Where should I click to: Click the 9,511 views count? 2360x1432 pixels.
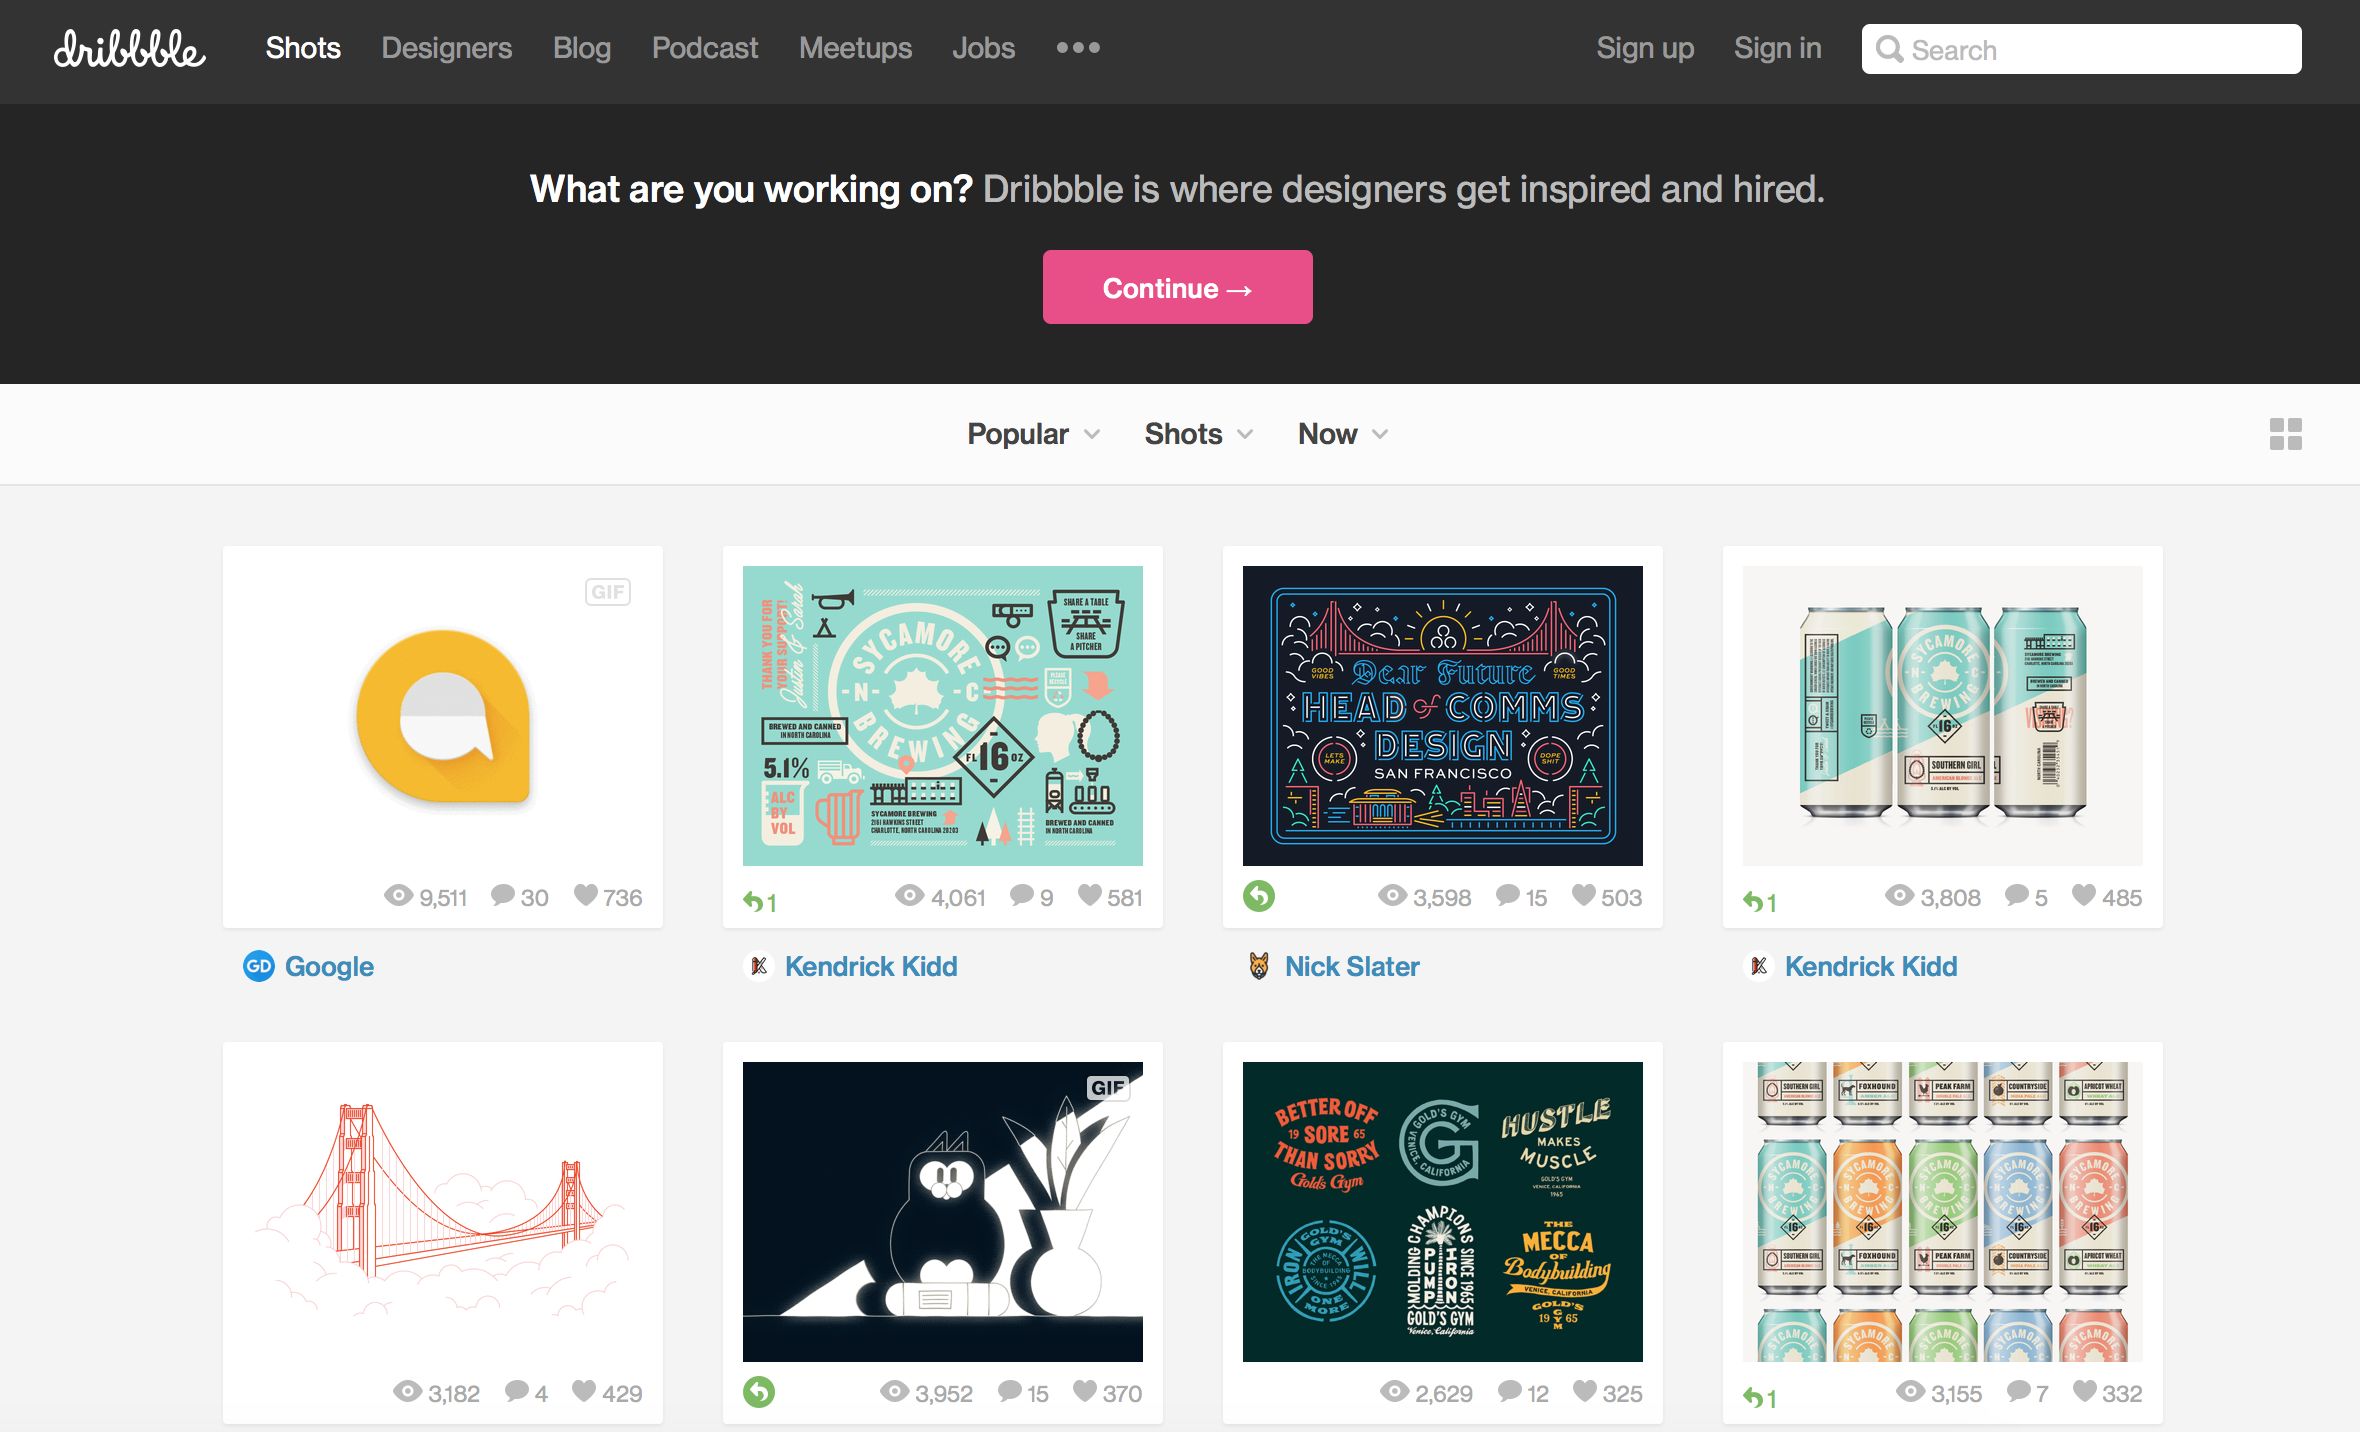443,898
